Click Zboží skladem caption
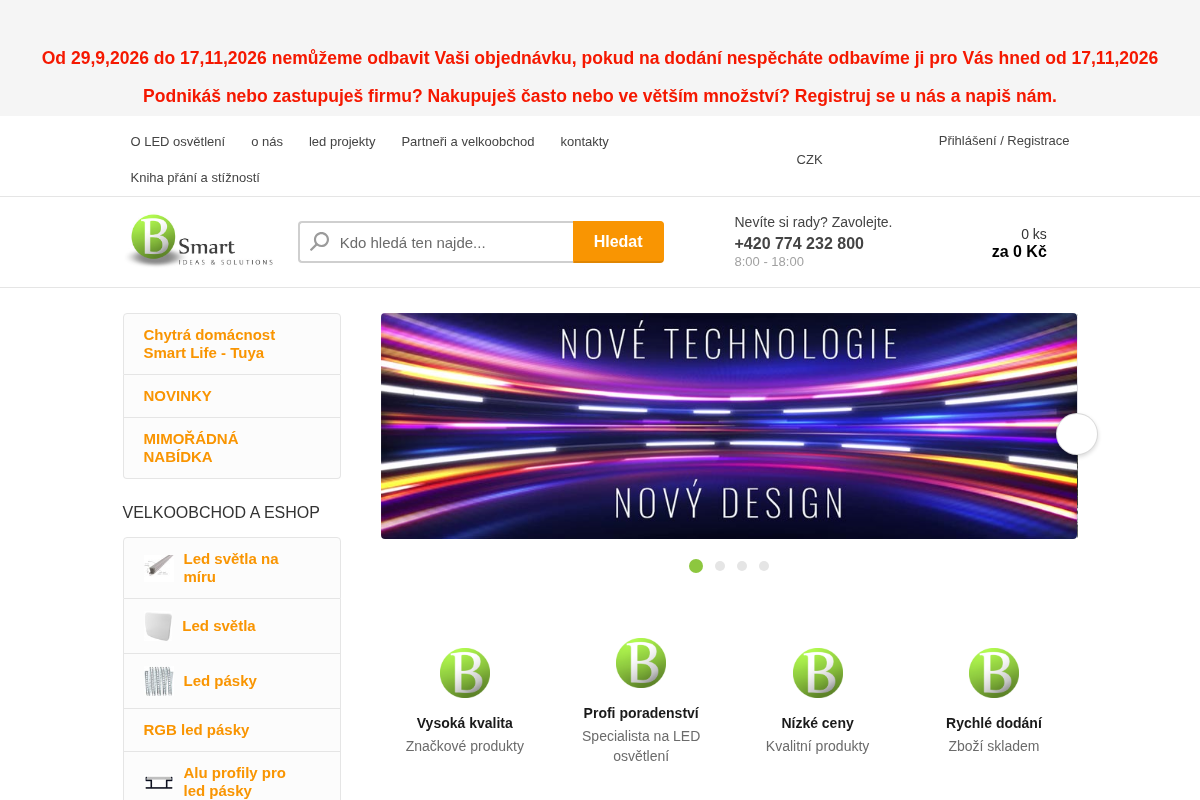 [x=994, y=746]
